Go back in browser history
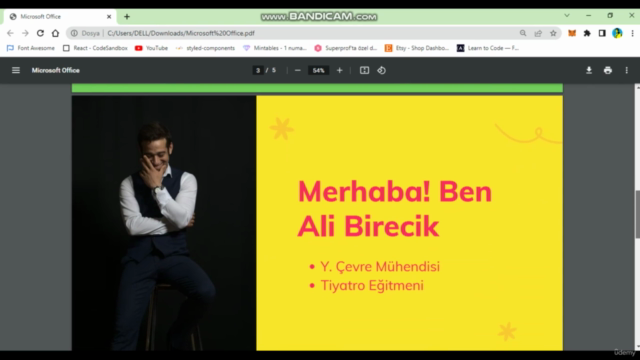 (10, 33)
